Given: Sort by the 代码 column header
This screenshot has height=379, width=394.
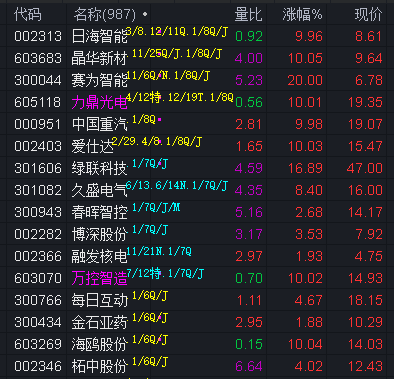Looking at the screenshot, I should coord(28,15).
